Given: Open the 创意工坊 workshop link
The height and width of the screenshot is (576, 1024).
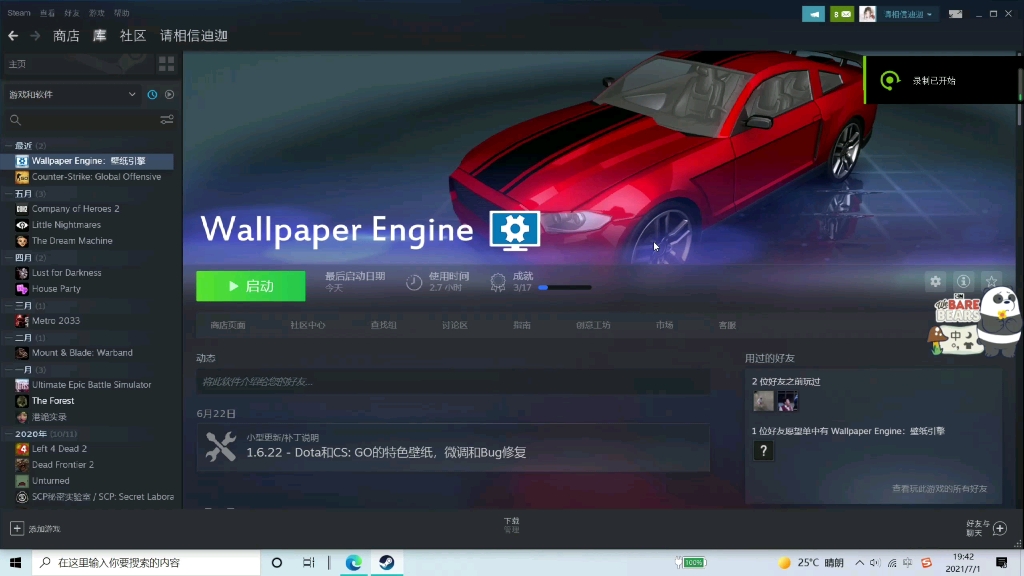Looking at the screenshot, I should tap(593, 325).
